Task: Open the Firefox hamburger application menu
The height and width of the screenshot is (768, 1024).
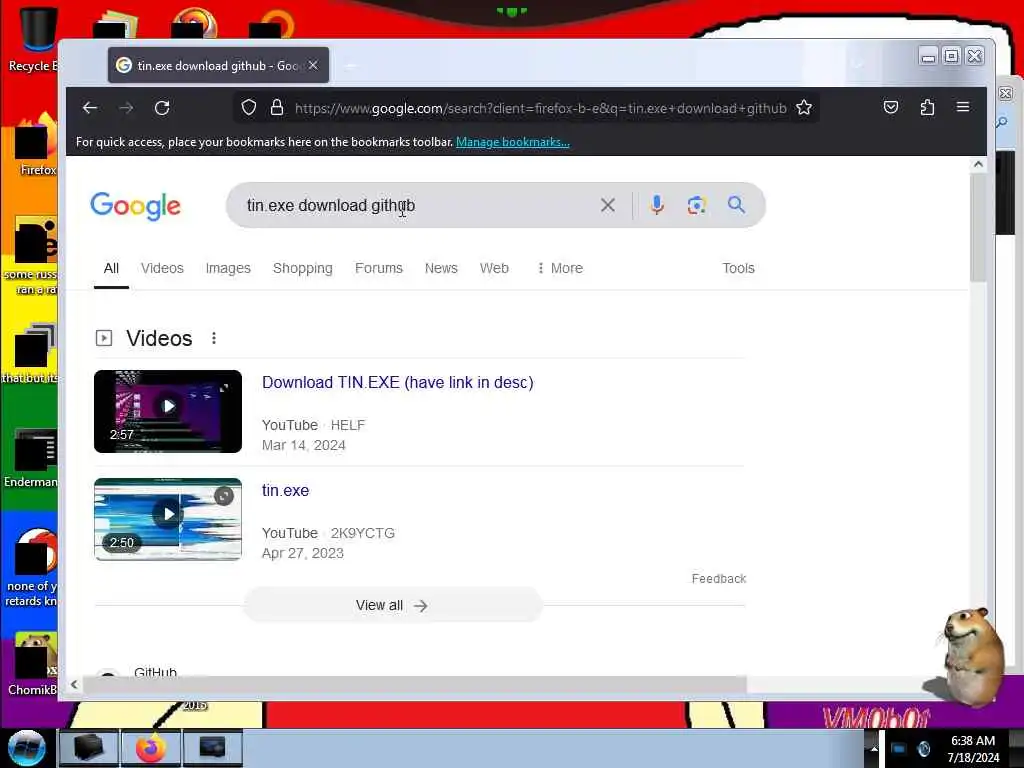Action: point(963,106)
